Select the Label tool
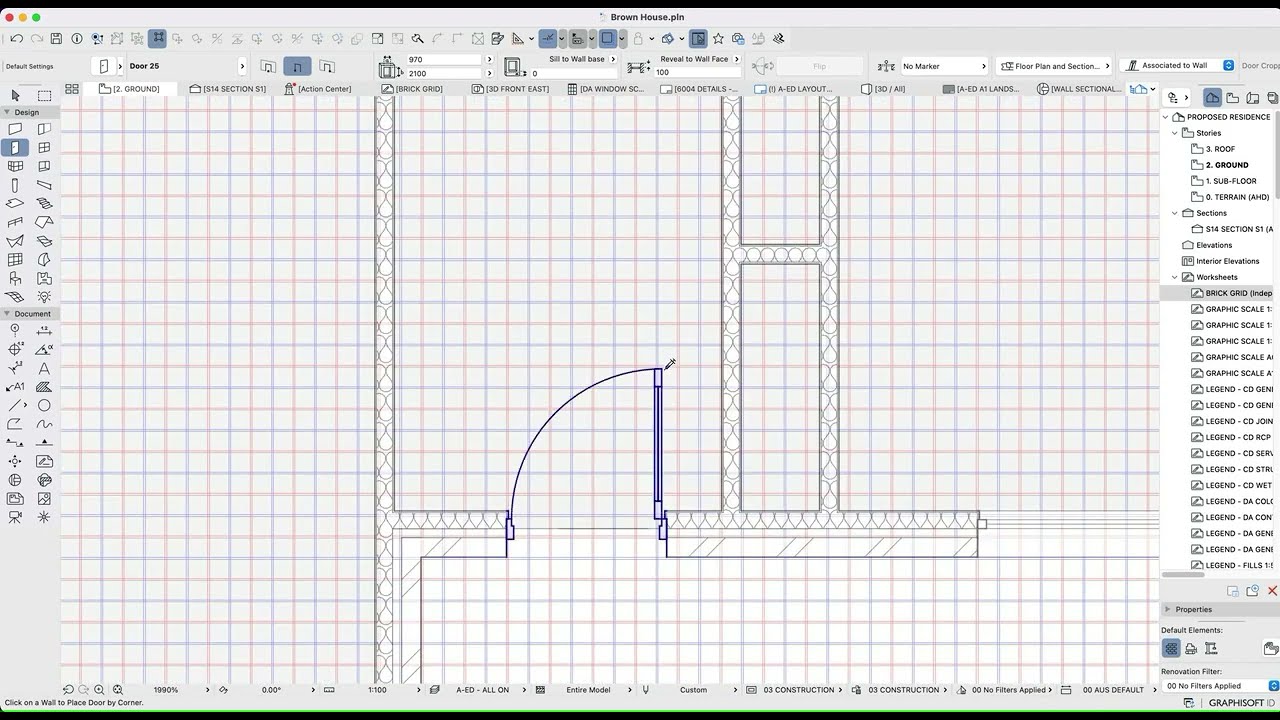 pyautogui.click(x=15, y=386)
